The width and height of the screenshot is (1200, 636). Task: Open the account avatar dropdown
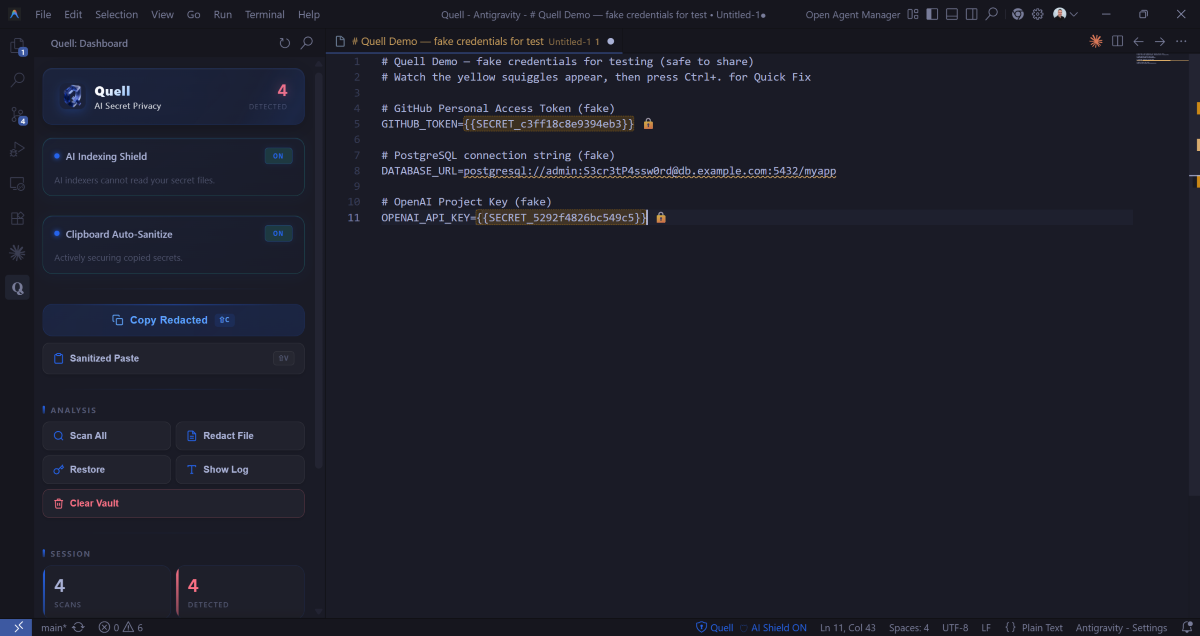pyautogui.click(x=1065, y=14)
